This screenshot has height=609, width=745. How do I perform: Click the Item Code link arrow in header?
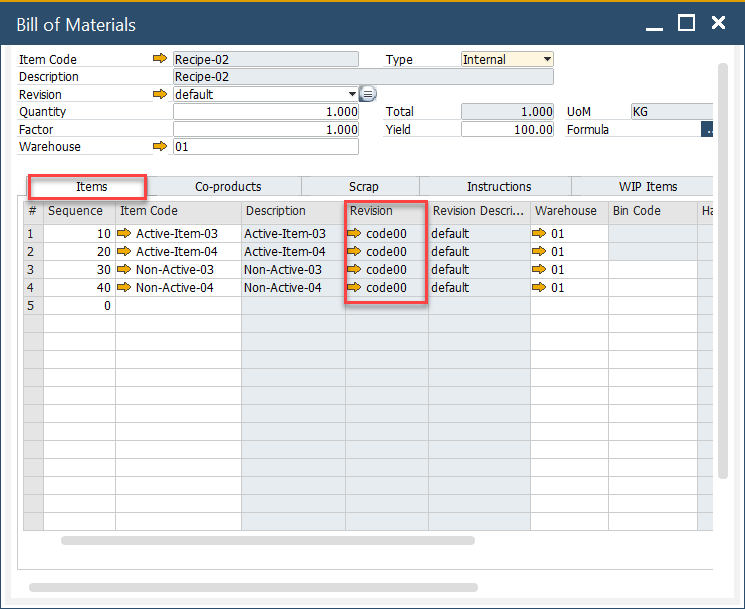160,60
